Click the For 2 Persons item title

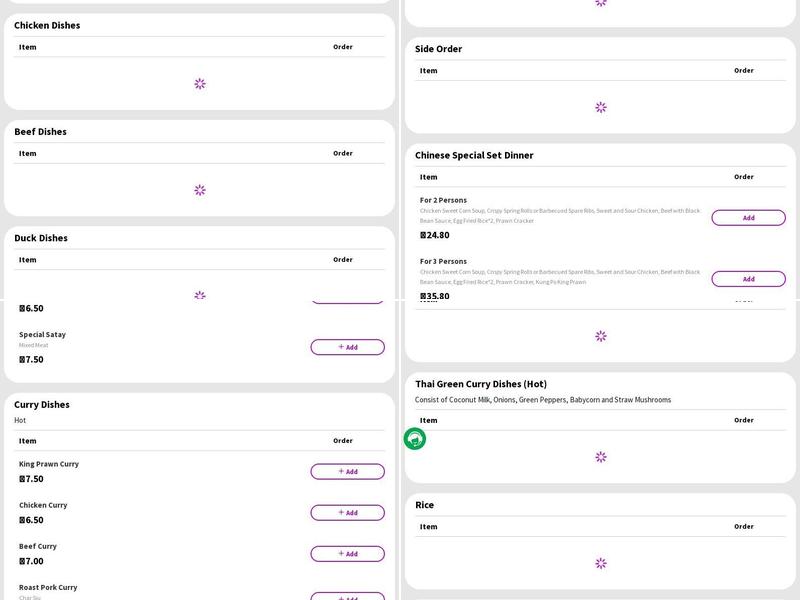pyautogui.click(x=443, y=201)
